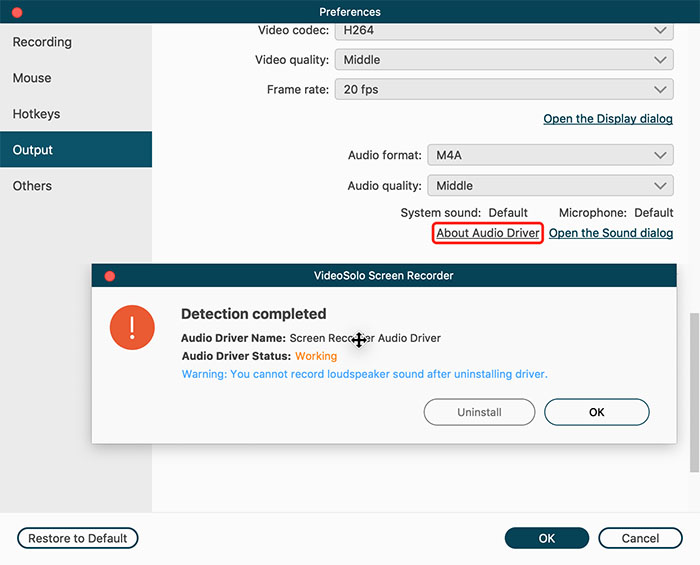The height and width of the screenshot is (565, 700).
Task: Open the Display dialog link
Action: tap(608, 119)
